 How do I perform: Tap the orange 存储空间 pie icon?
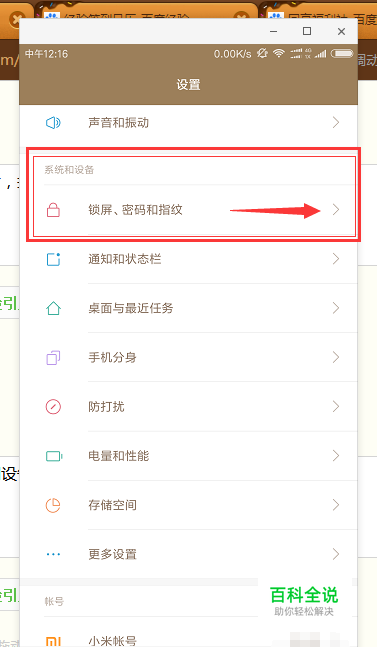point(53,505)
